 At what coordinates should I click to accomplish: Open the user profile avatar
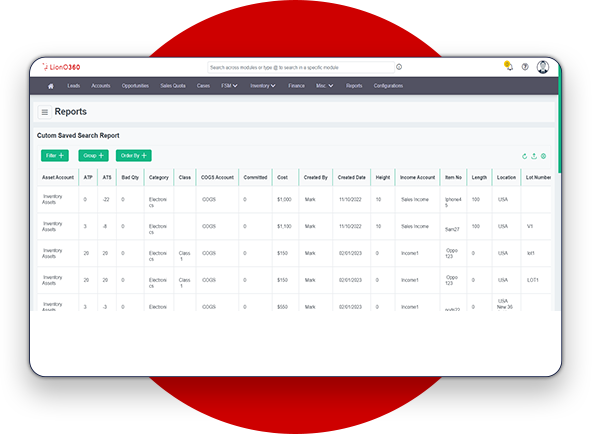[x=543, y=67]
